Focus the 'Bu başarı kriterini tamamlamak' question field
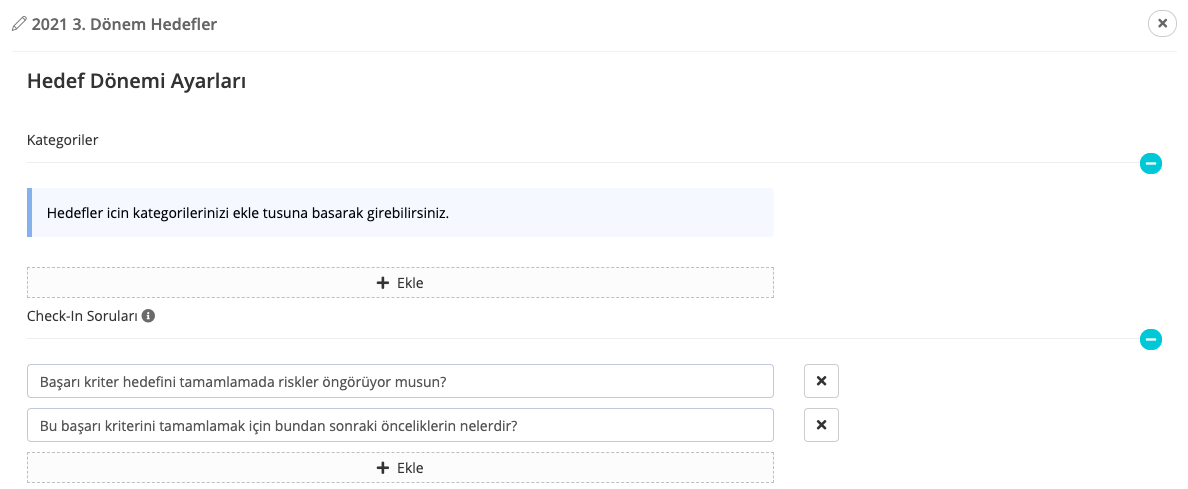 400,425
